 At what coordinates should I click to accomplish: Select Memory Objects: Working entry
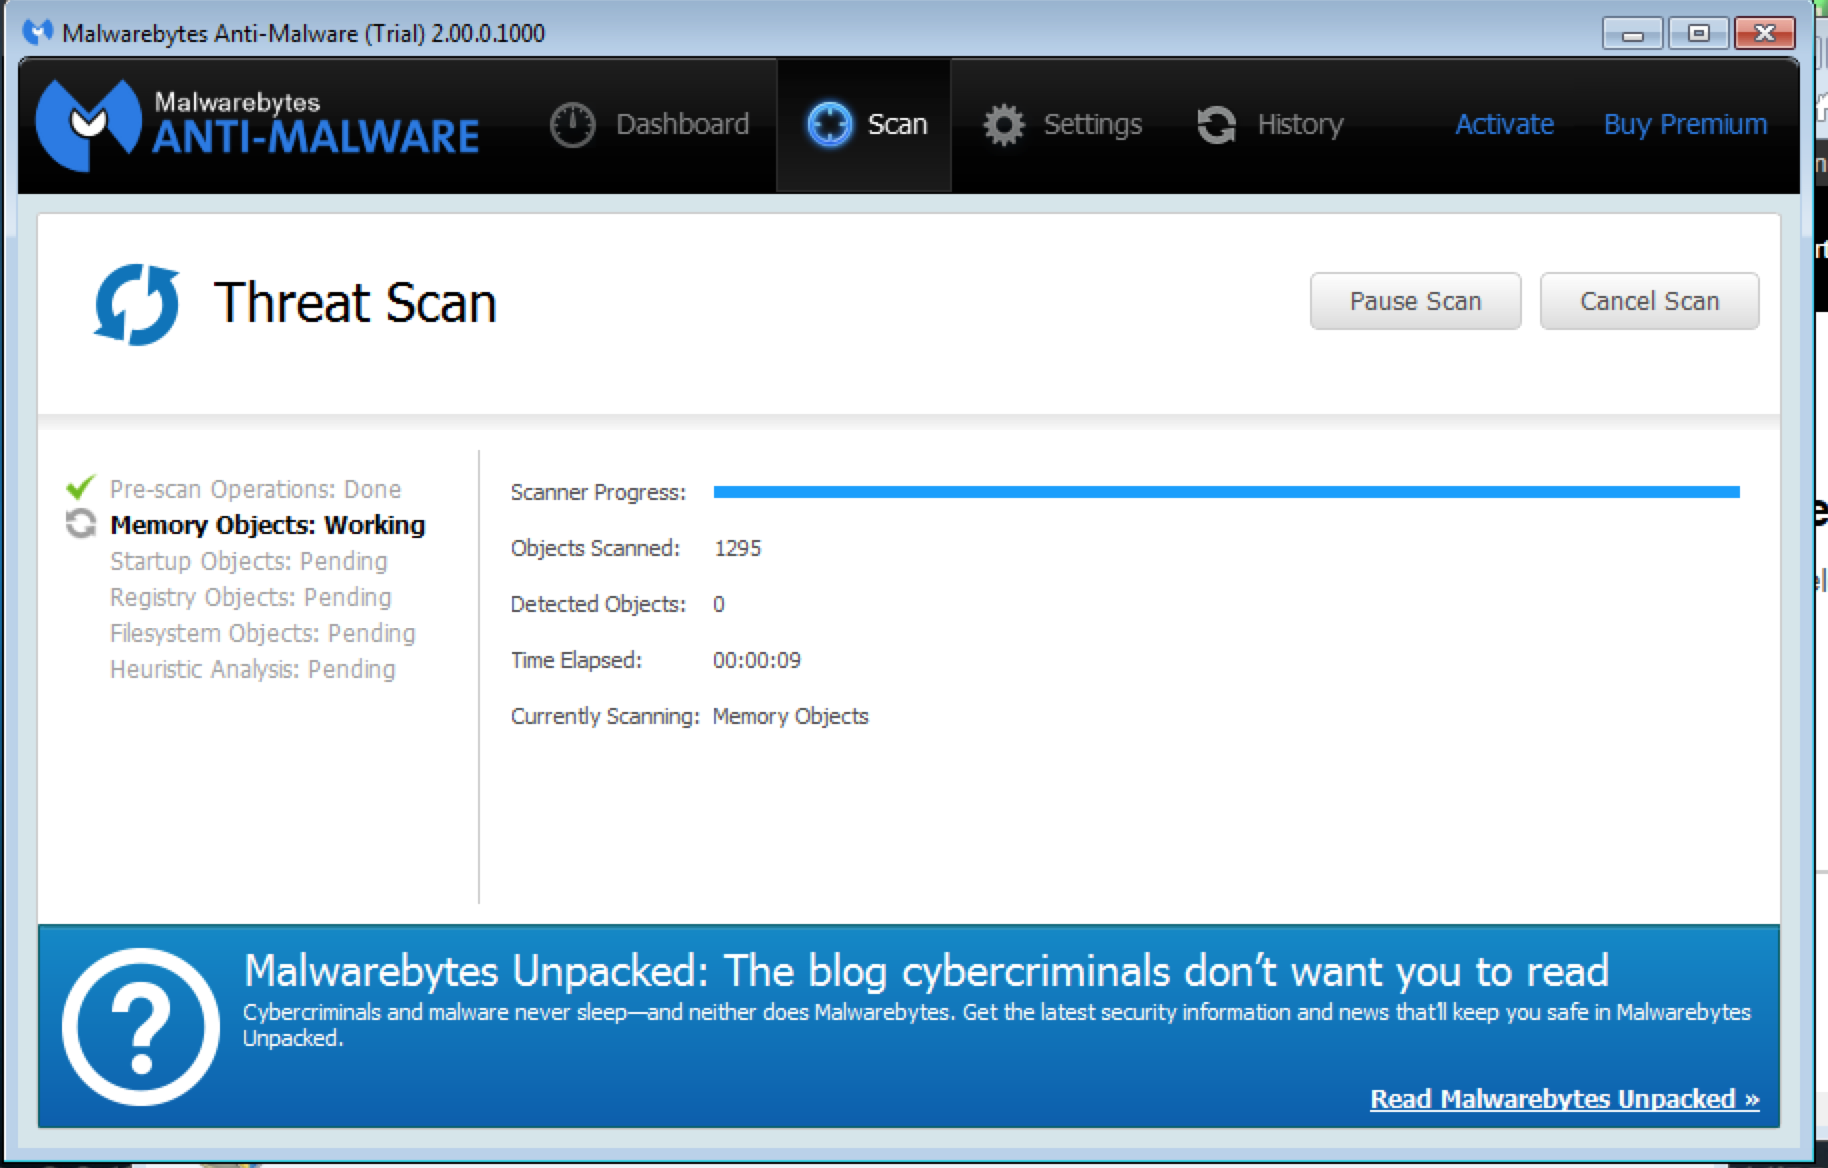tap(267, 525)
